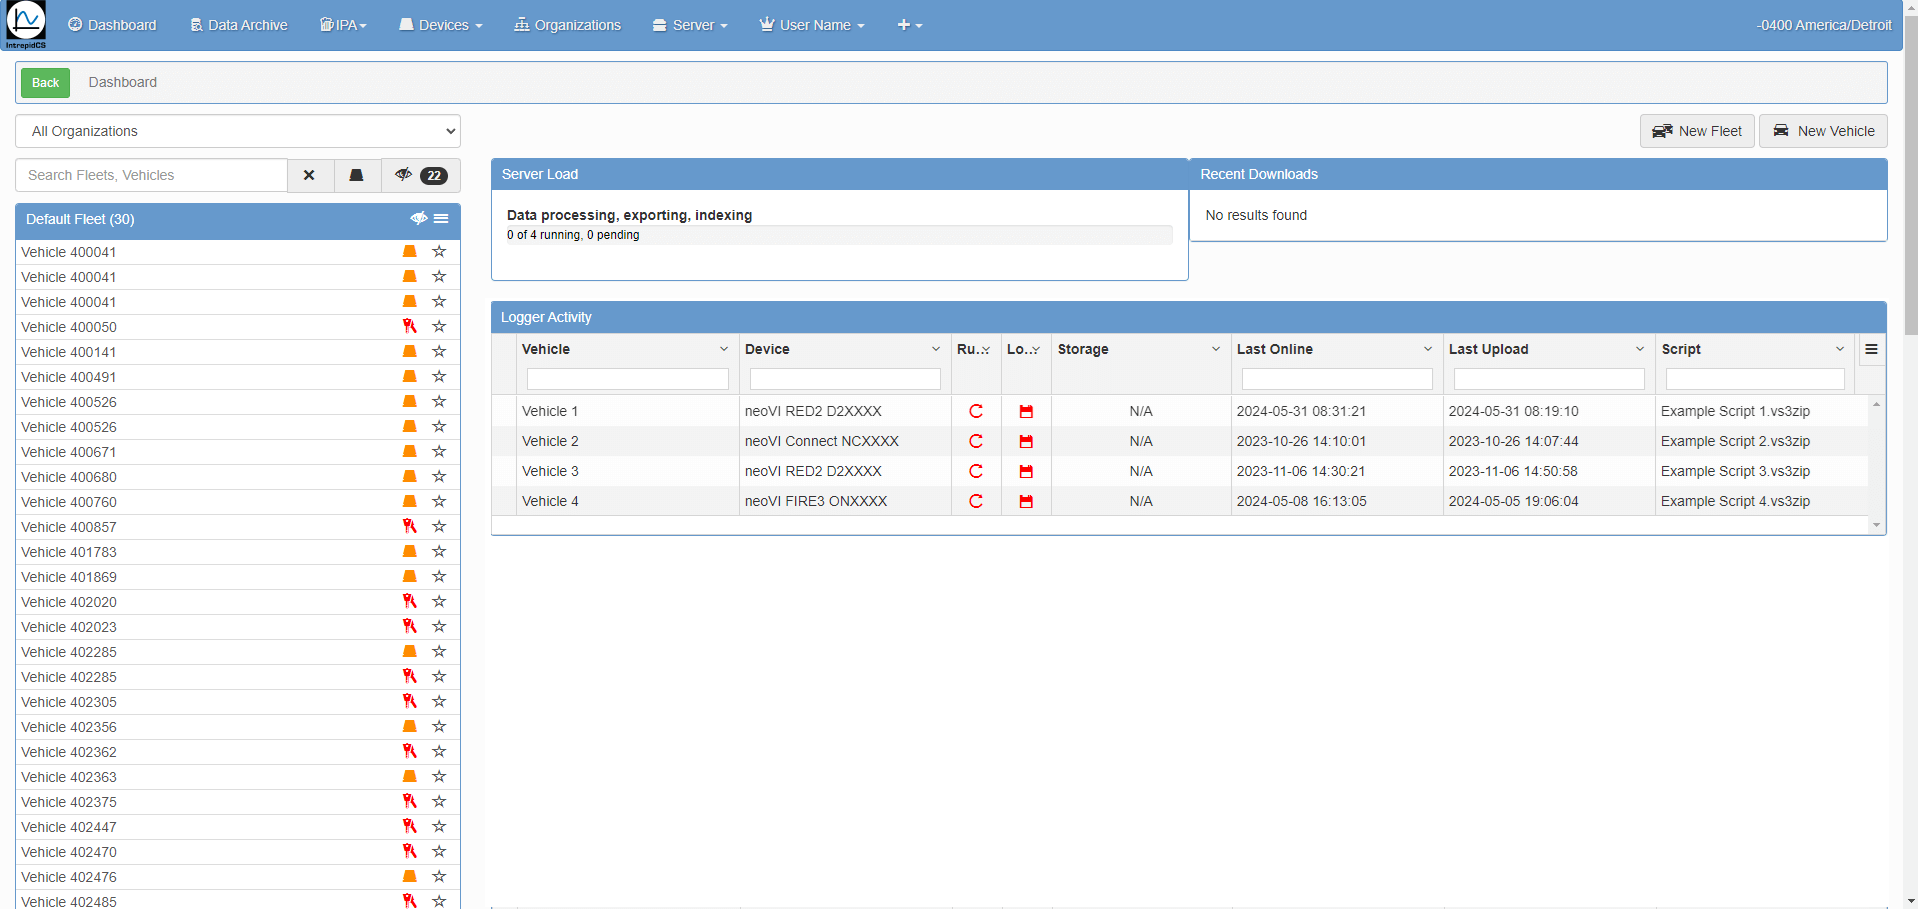Click the red status icon for Vehicle 402447
1918x909 pixels.
click(x=409, y=826)
